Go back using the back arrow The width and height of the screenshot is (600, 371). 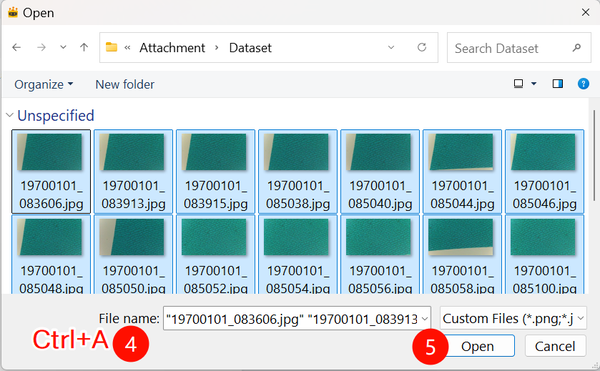pyautogui.click(x=16, y=47)
